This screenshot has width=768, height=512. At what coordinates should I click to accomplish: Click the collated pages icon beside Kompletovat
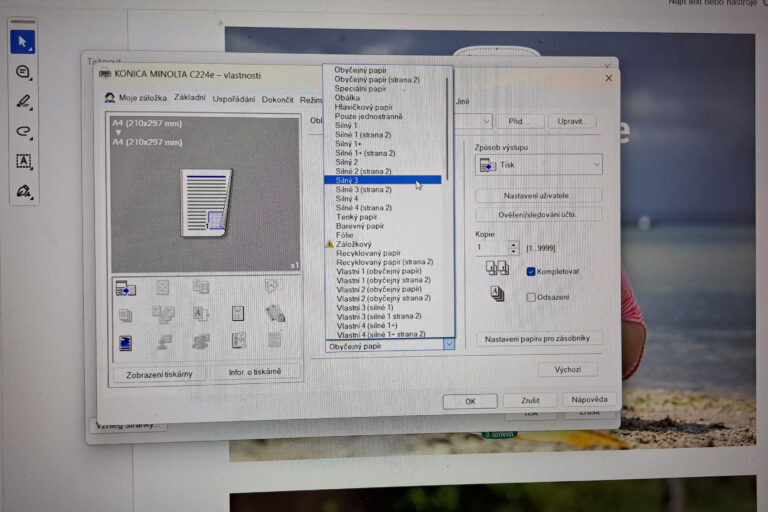(x=497, y=269)
